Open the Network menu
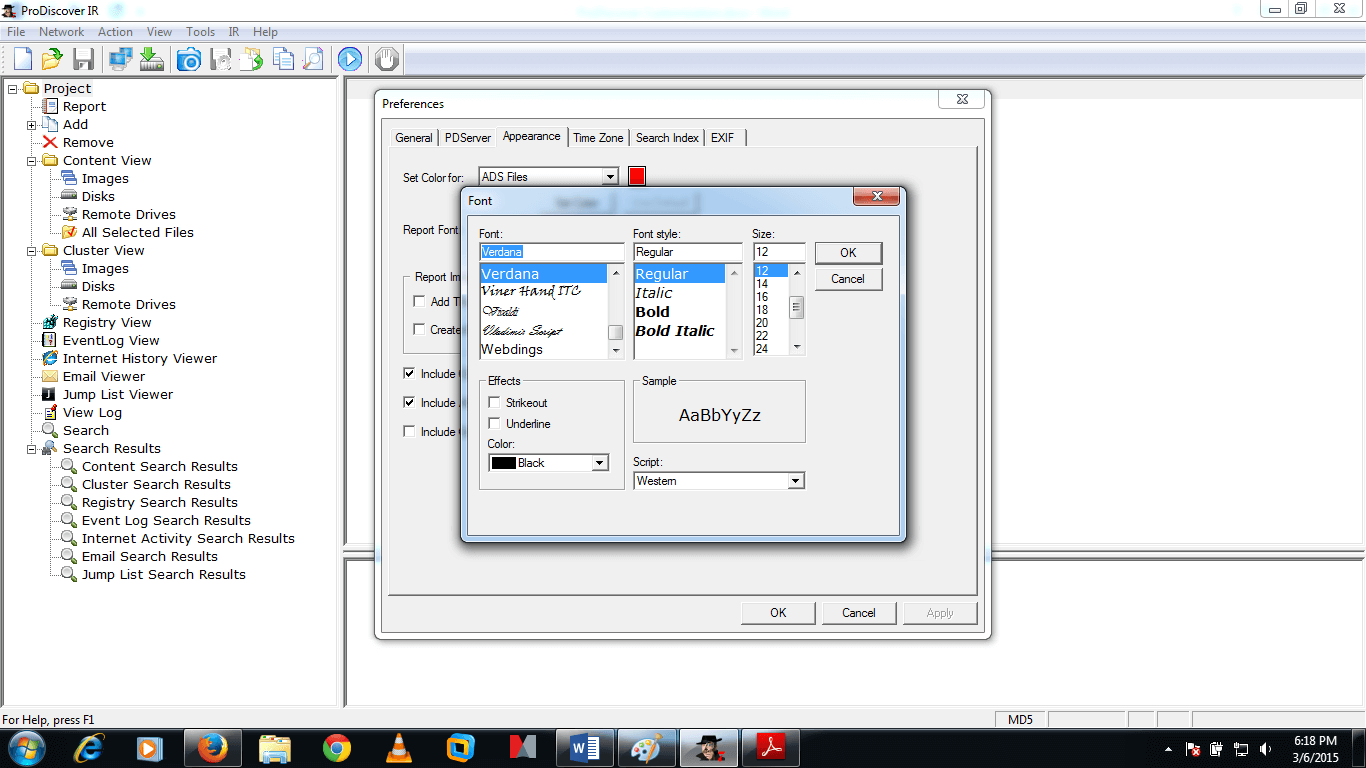 [x=61, y=31]
